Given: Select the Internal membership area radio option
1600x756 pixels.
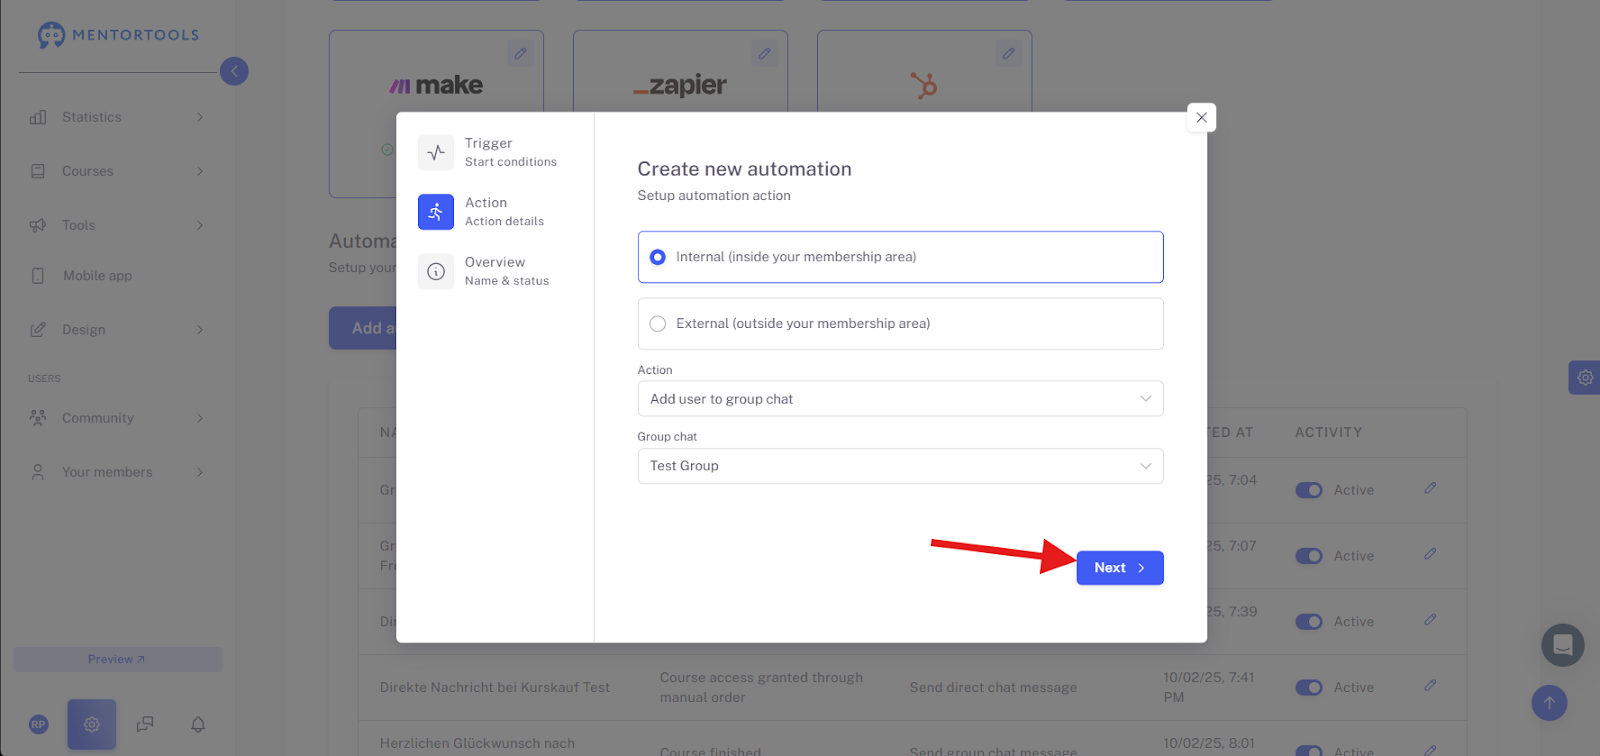Looking at the screenshot, I should pos(900,257).
